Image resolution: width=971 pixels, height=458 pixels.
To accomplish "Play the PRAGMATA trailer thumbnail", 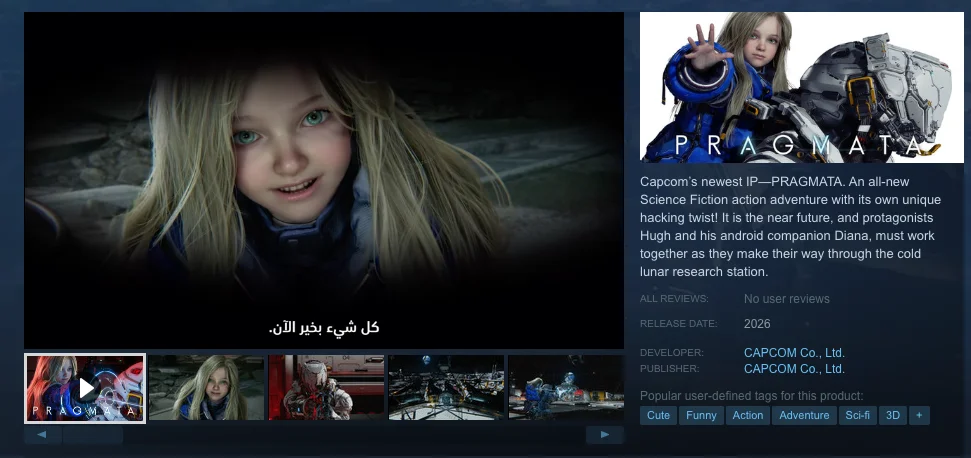I will [x=85, y=388].
